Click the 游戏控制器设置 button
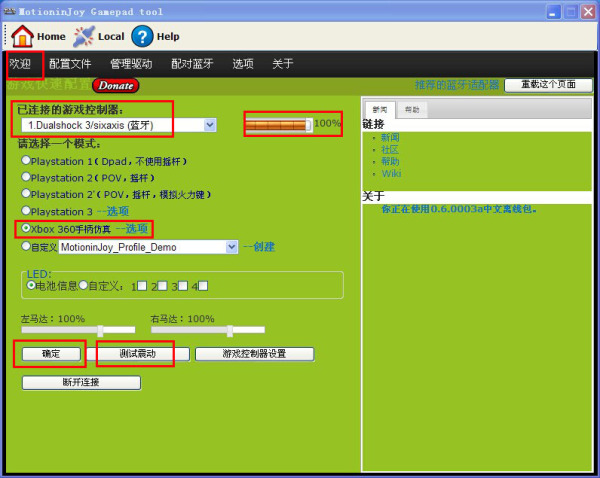This screenshot has height=478, width=600. tap(254, 354)
